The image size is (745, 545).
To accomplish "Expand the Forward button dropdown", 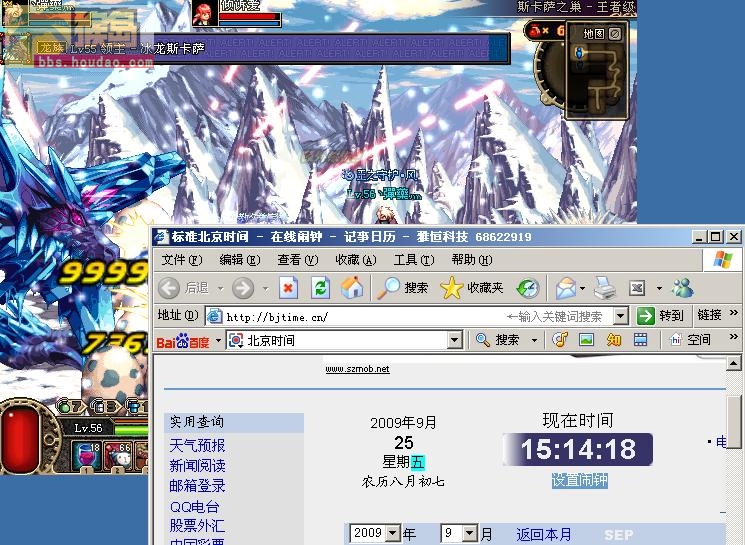I will pyautogui.click(x=265, y=288).
